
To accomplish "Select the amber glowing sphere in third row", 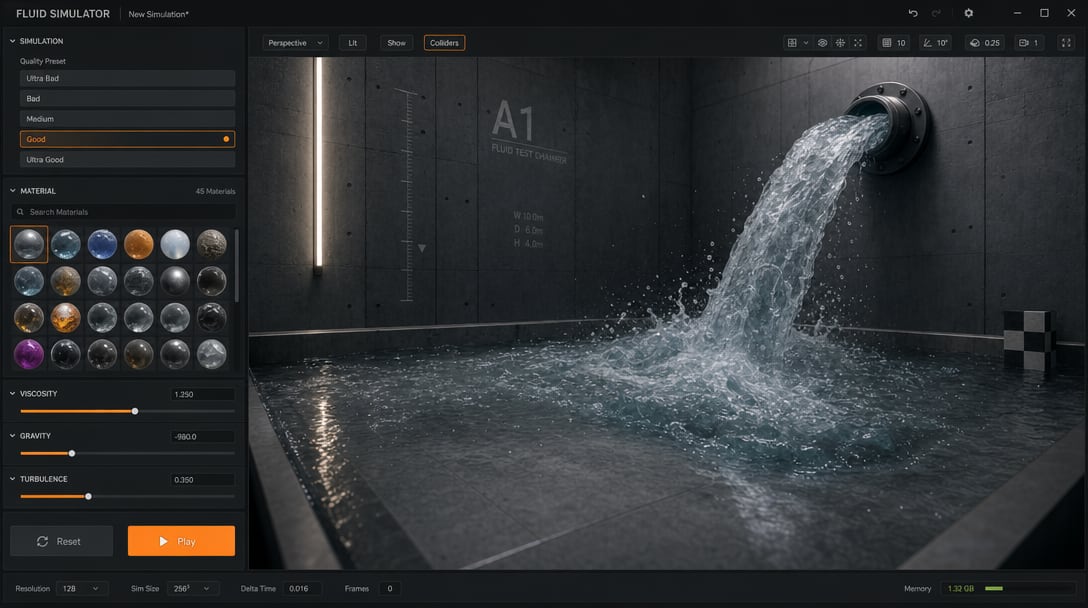I will (65, 318).
